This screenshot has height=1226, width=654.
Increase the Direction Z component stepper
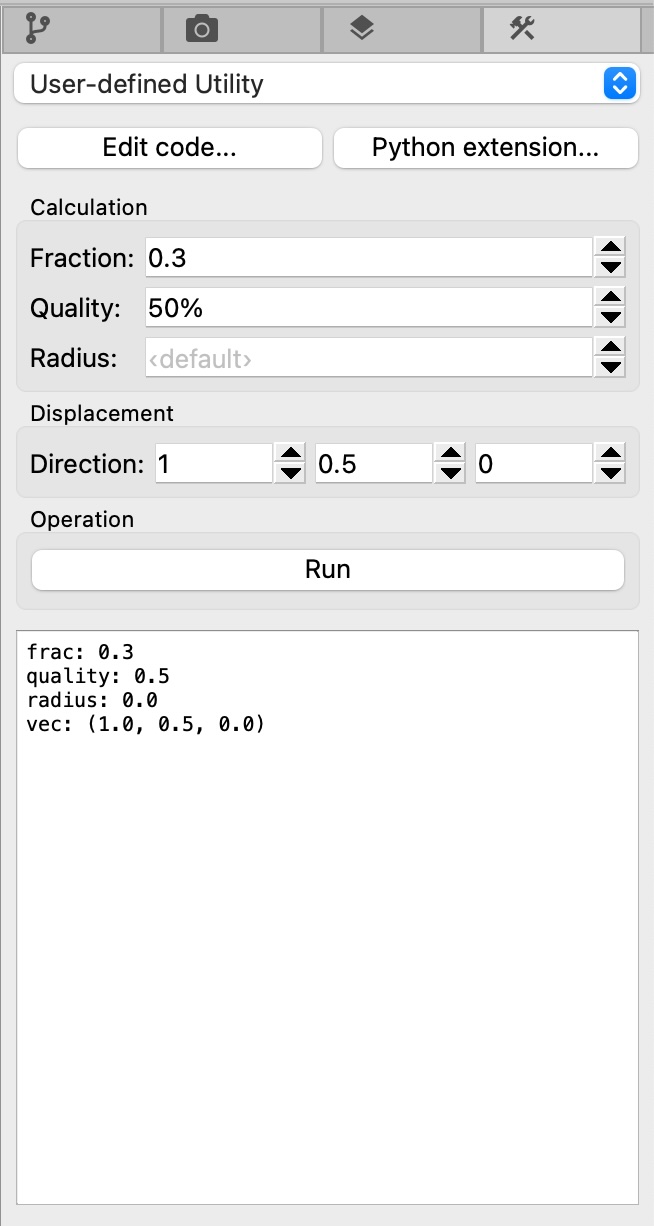click(609, 455)
